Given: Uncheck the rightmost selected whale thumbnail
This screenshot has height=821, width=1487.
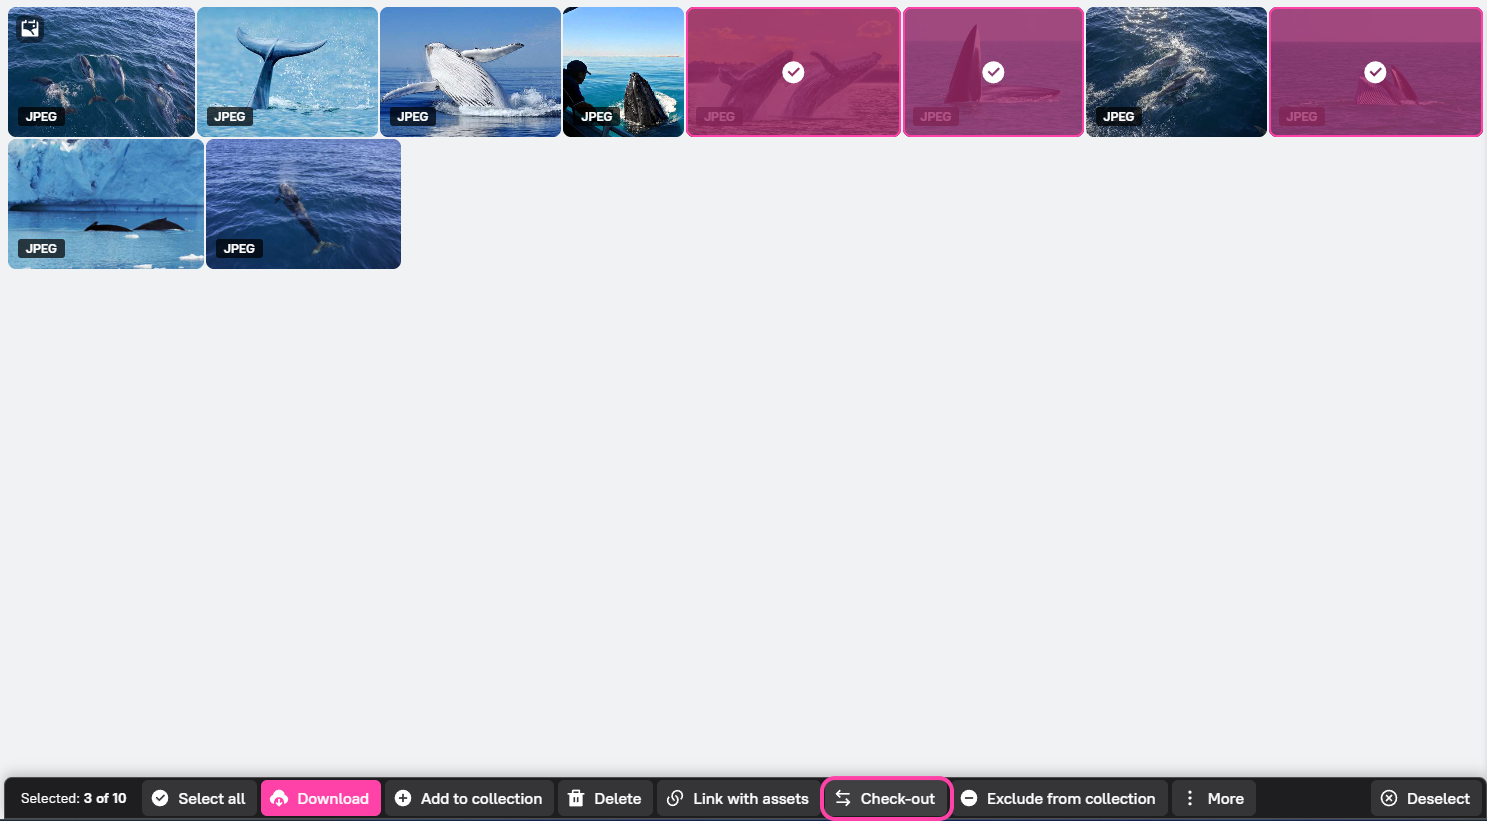Looking at the screenshot, I should 1375,71.
